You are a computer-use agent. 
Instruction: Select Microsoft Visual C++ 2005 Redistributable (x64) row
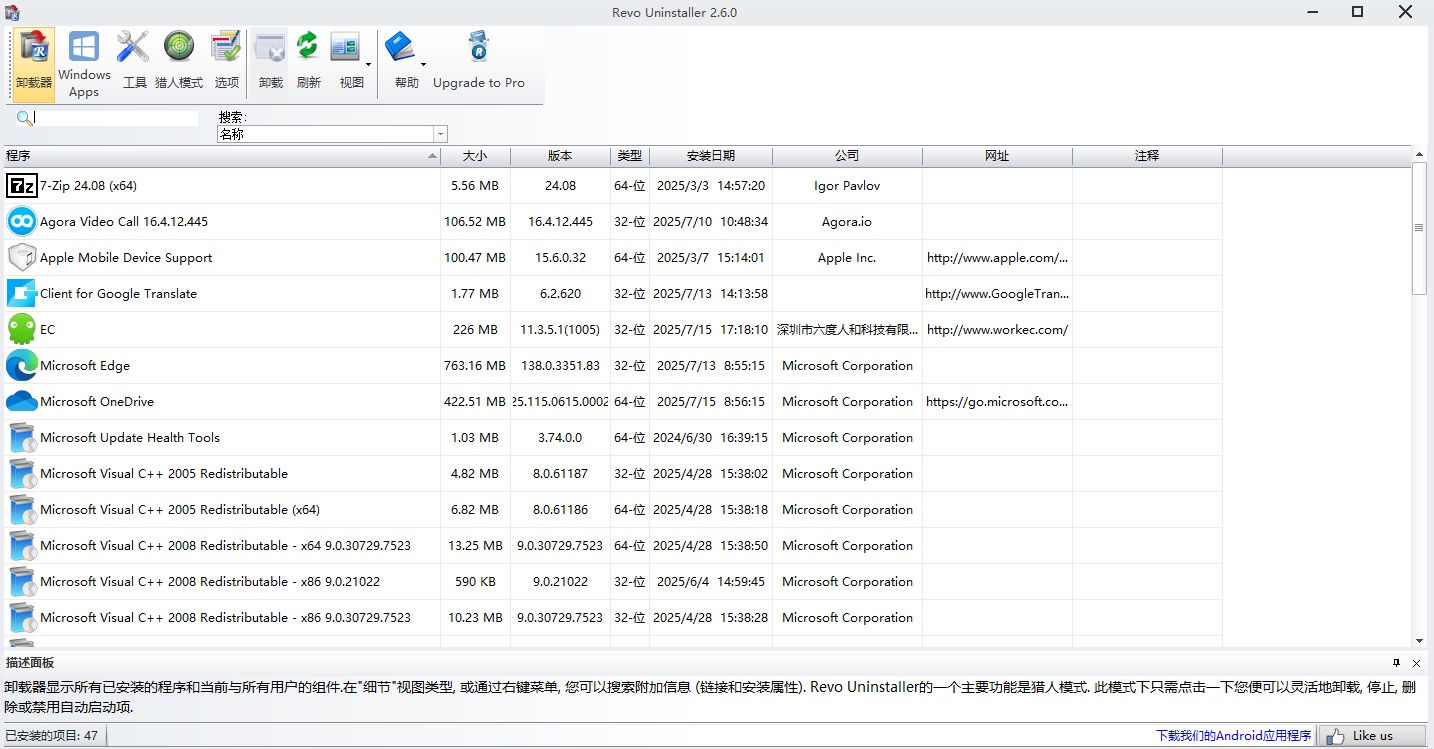click(x=611, y=510)
